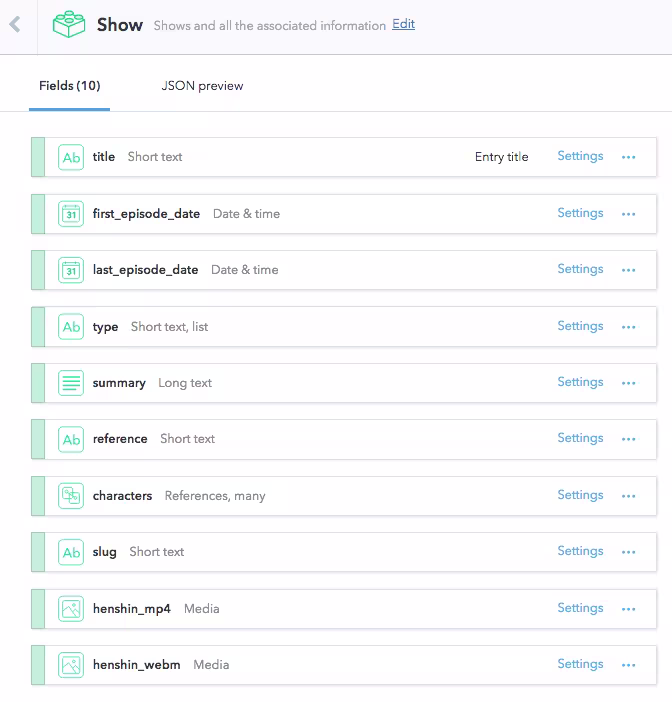672x702 pixels.
Task: Click the calendar icon for last_episode_date
Action: coord(71,270)
